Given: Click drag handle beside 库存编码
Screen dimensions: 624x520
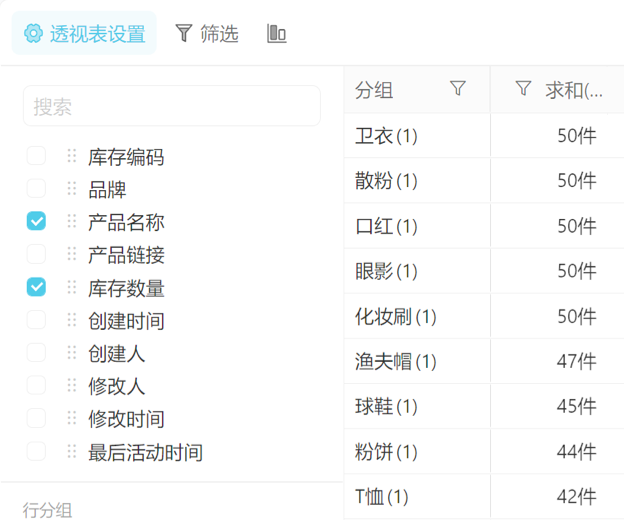Looking at the screenshot, I should tap(71, 156).
